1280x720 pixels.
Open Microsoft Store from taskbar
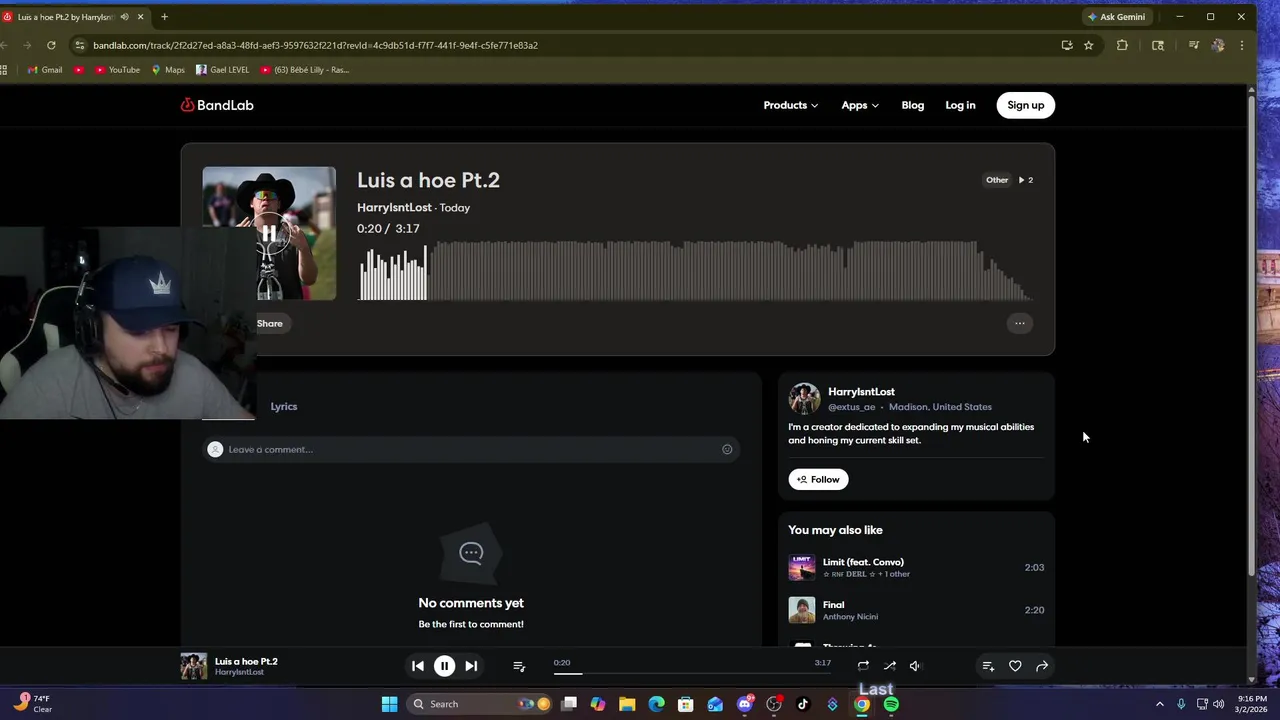point(685,704)
